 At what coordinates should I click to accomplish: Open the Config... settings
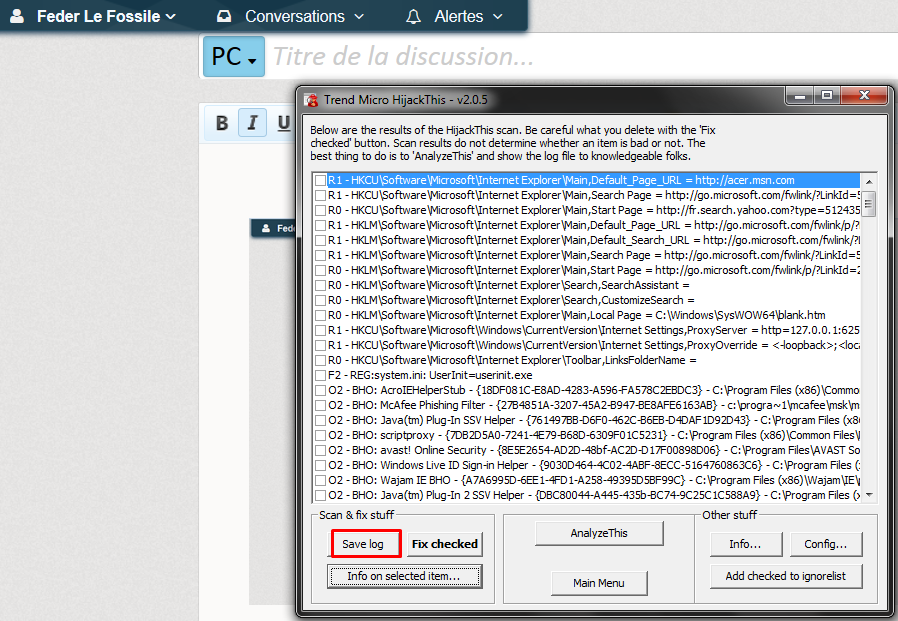(x=826, y=544)
